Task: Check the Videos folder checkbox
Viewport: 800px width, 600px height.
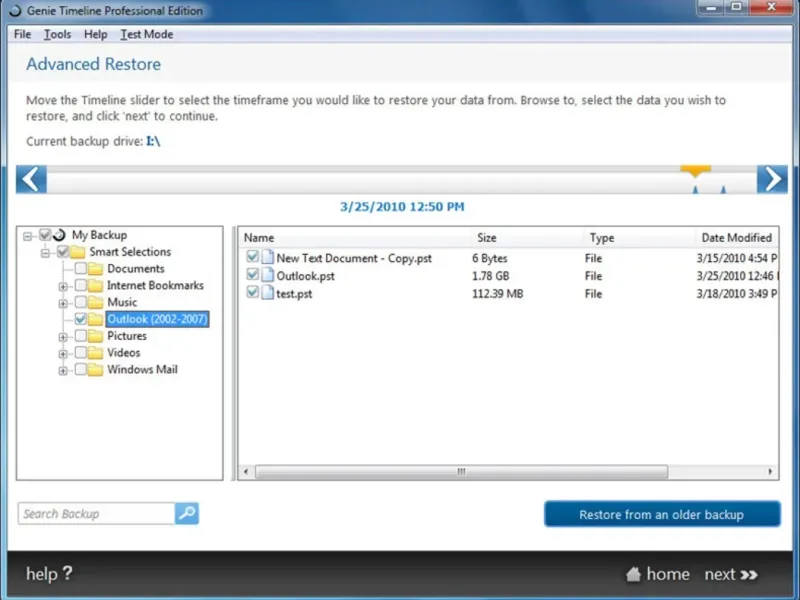Action: click(81, 353)
